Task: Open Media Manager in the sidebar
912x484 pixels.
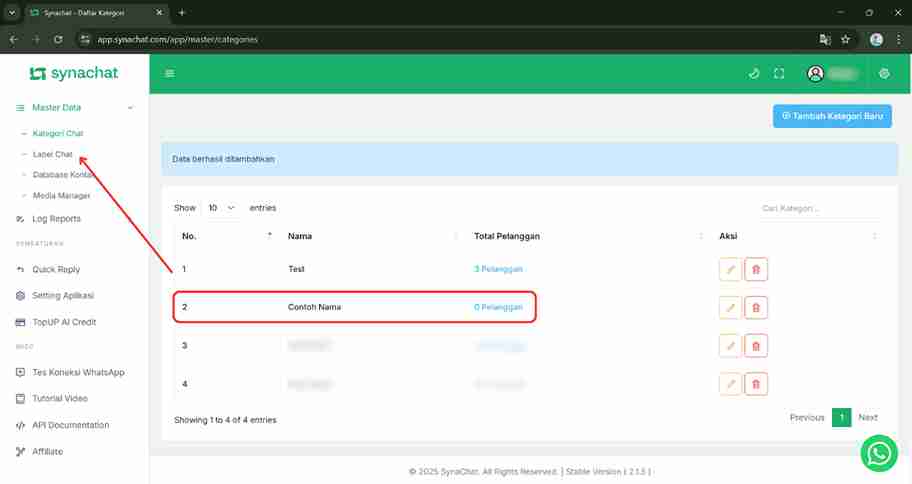Action: pyautogui.click(x=61, y=195)
